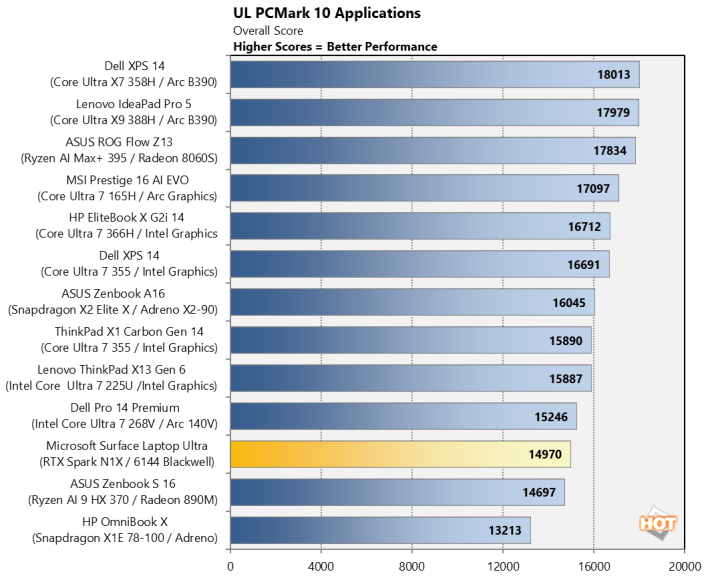This screenshot has height=576, width=708.
Task: Select the HP OmniBook X label
Action: coord(125,530)
